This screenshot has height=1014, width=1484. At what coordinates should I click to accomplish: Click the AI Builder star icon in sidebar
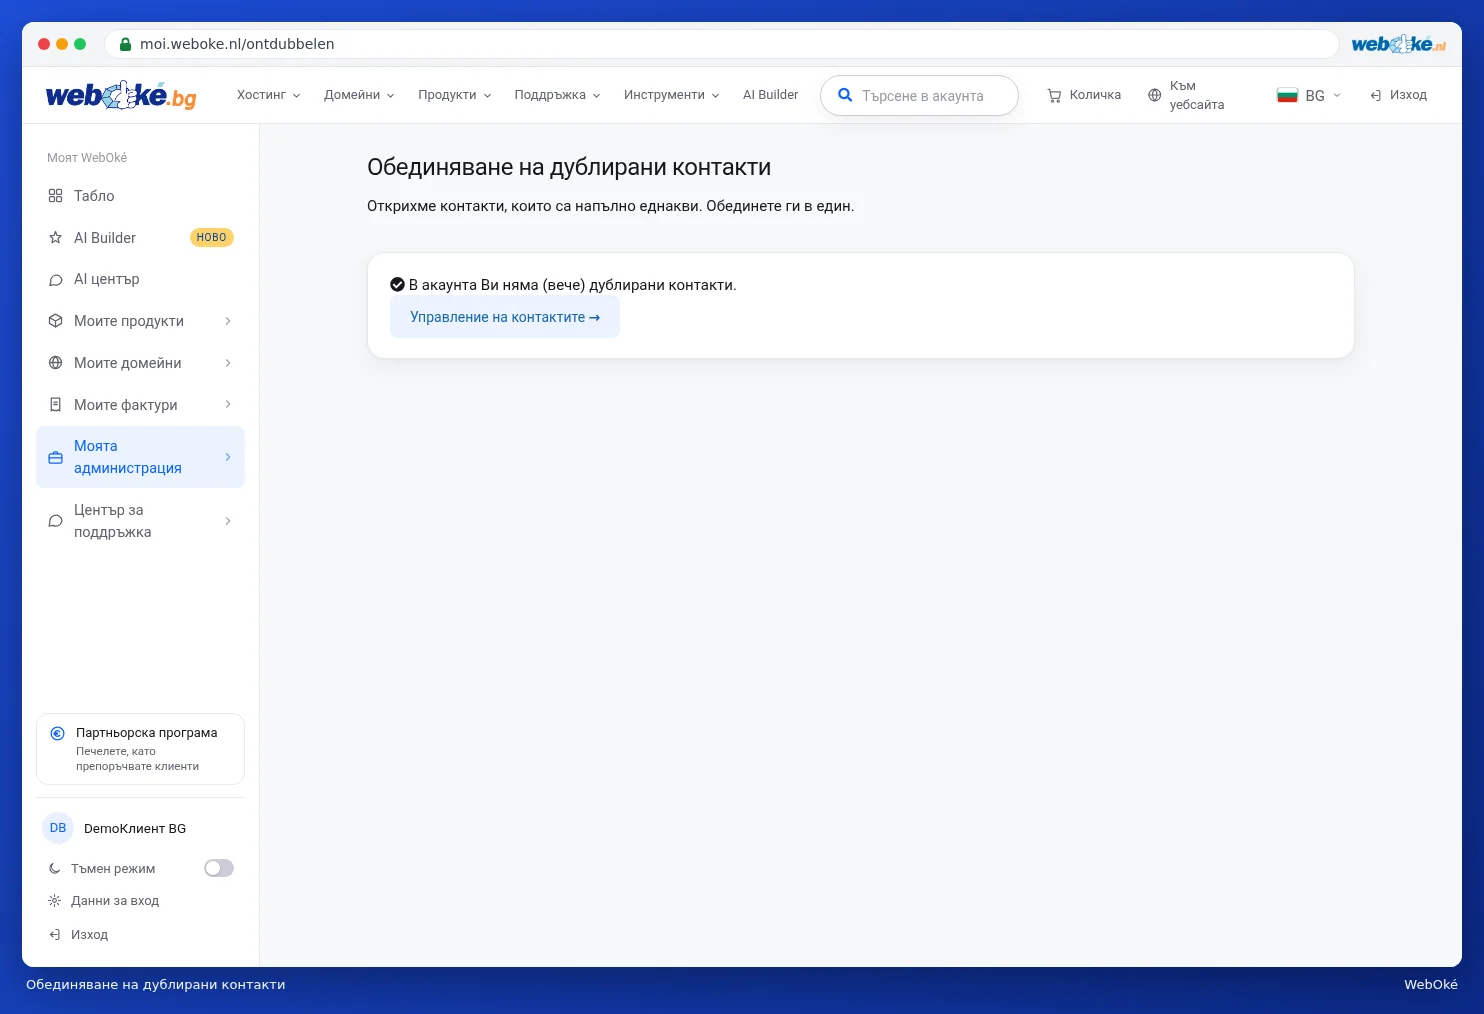[56, 238]
